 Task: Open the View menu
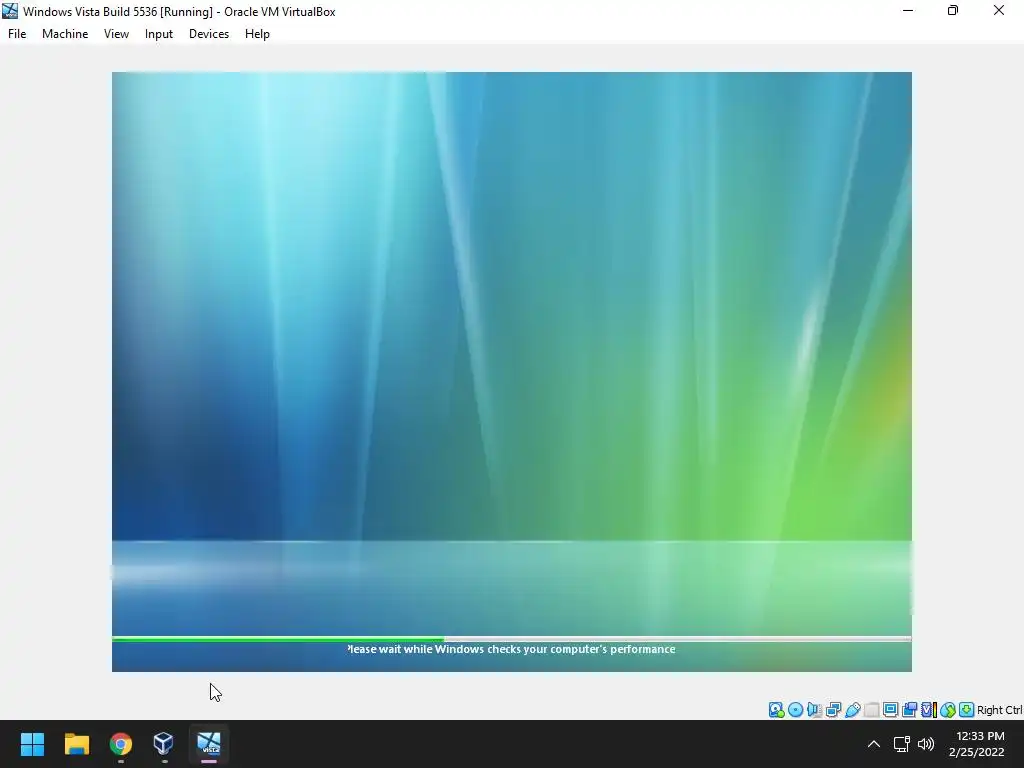coord(116,34)
